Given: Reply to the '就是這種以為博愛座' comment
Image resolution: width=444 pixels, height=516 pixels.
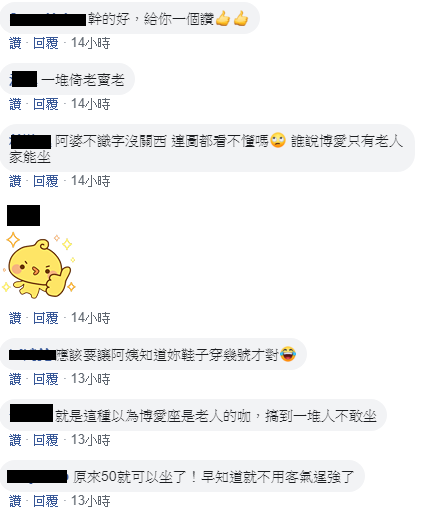Looking at the screenshot, I should 46,440.
